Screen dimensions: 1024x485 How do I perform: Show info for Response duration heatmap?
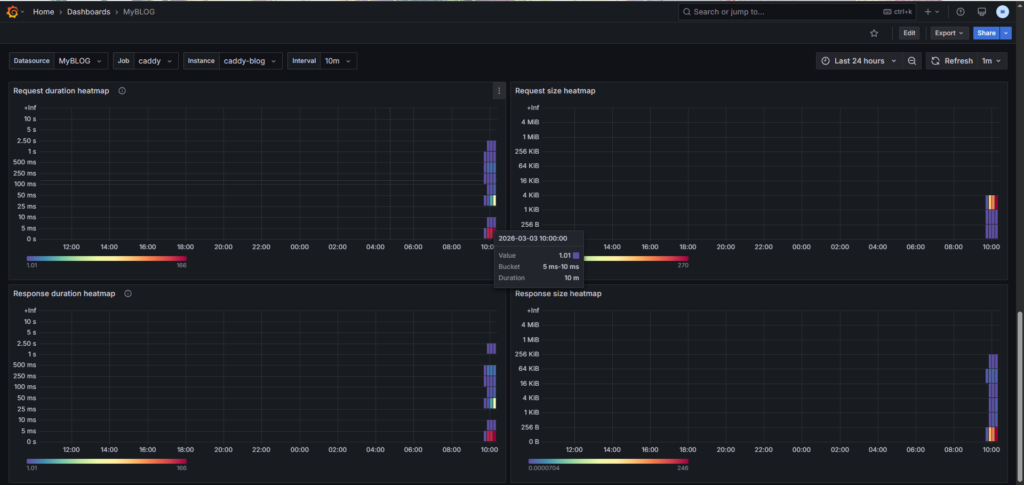(128, 294)
